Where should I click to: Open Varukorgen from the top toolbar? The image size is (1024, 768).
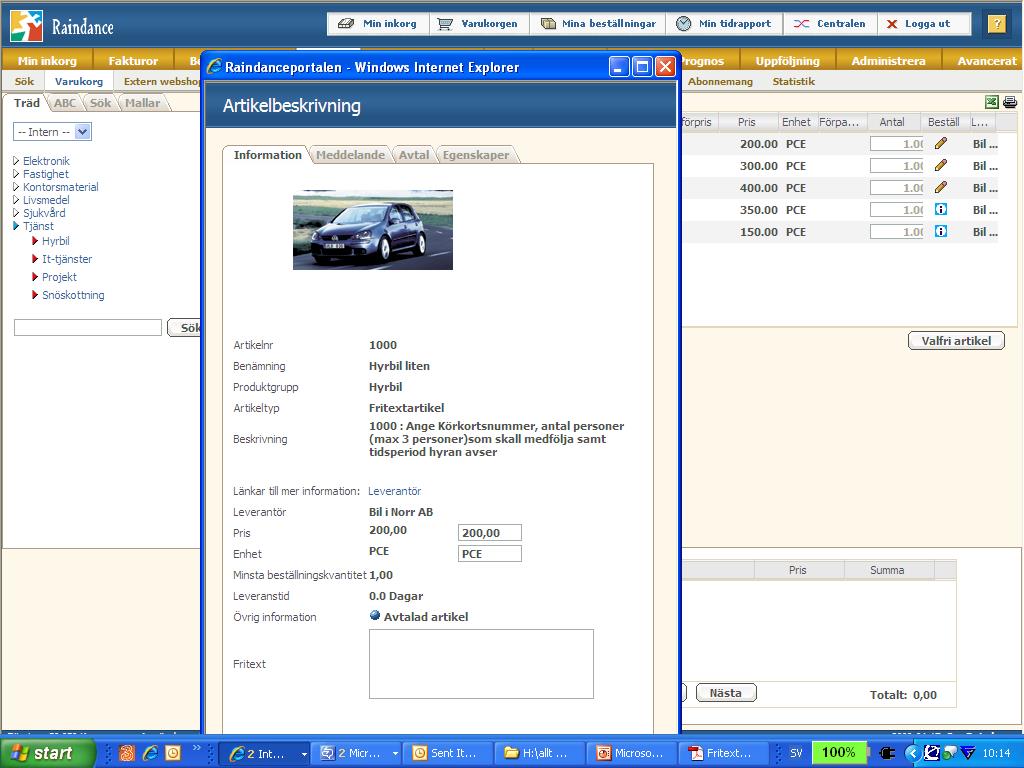(478, 24)
